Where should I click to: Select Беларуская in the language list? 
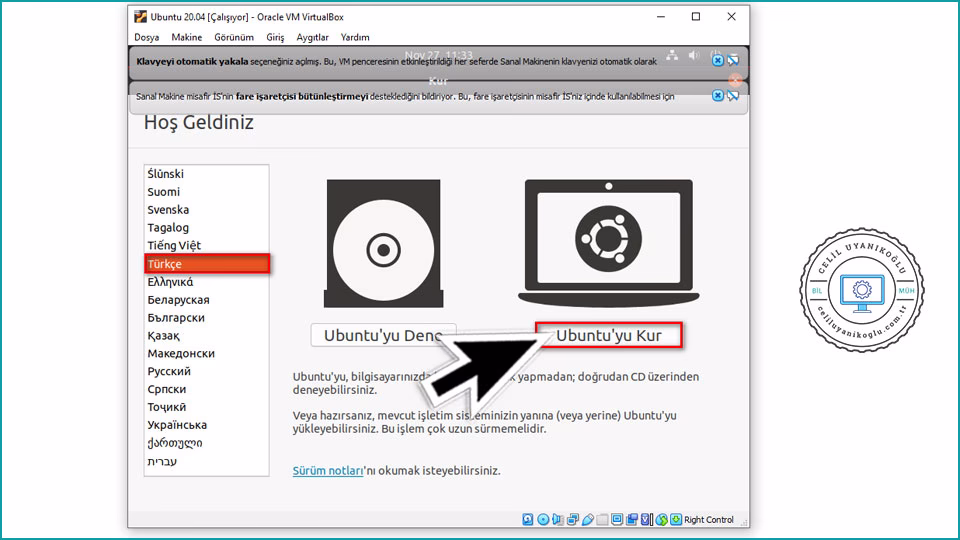tap(206, 299)
